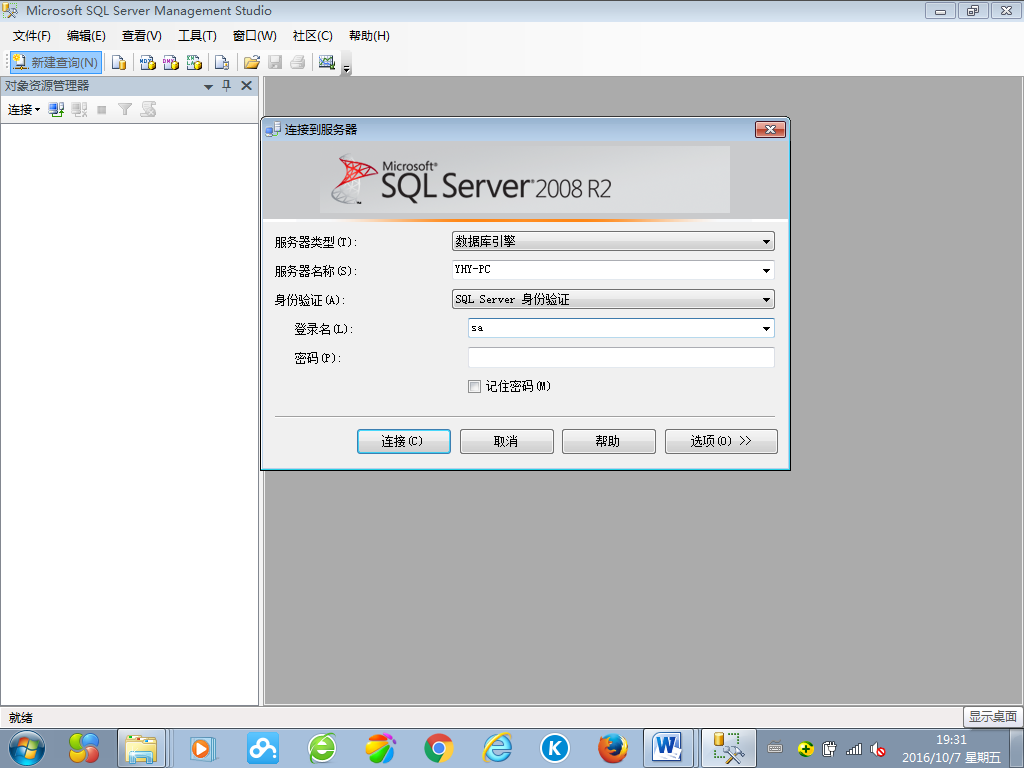Screen dimensions: 1024x768
Task: Open the 编辑(E) menu
Action: 86,36
